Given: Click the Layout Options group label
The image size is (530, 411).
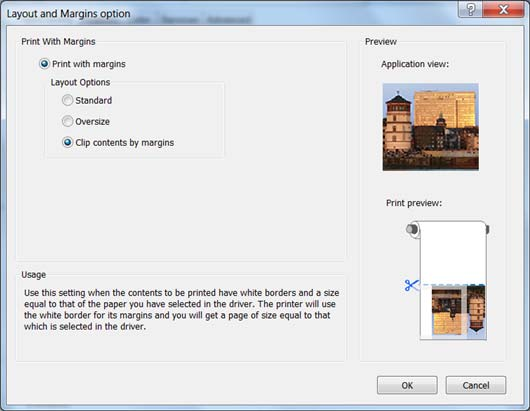Looking at the screenshot, I should click(x=80, y=82).
